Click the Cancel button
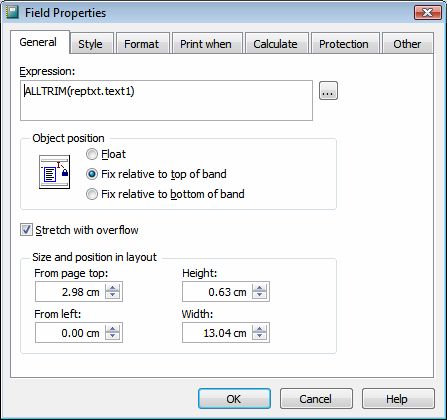 [x=316, y=399]
